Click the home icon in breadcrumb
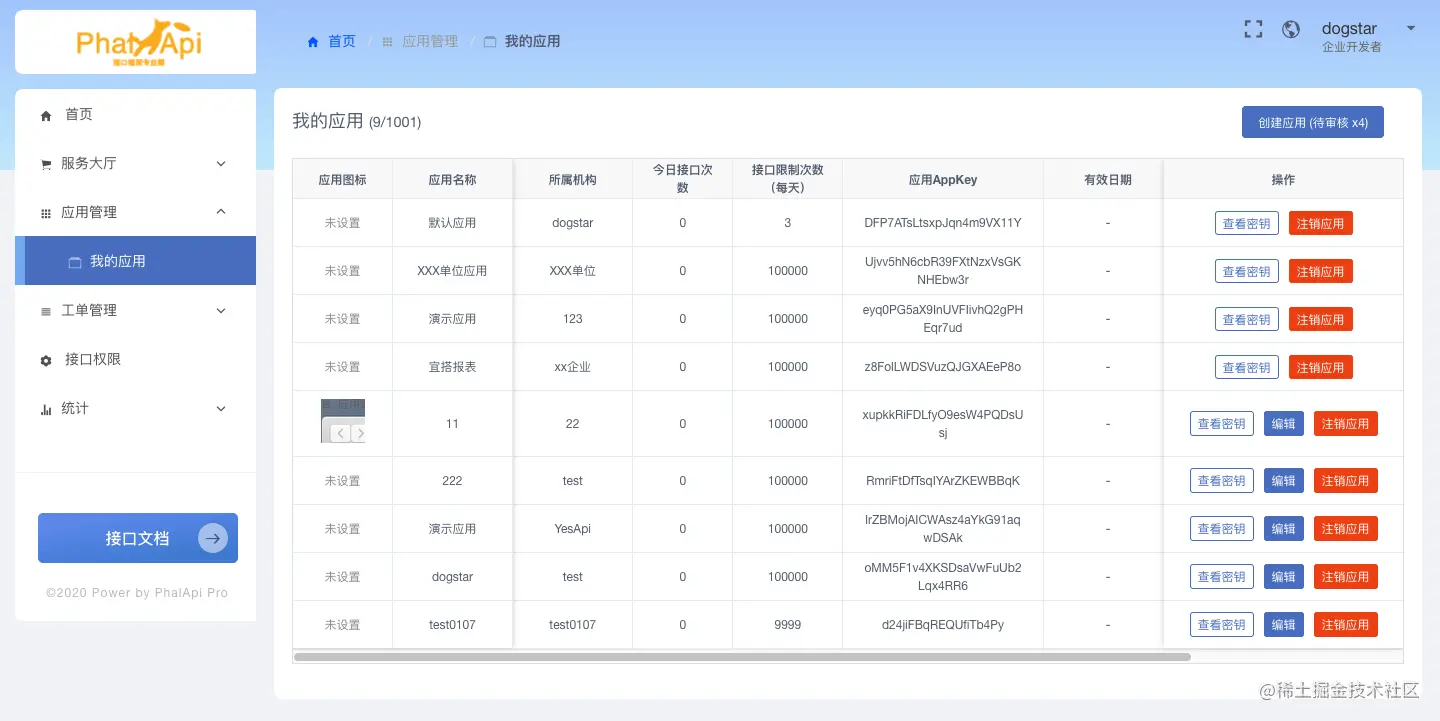The height and width of the screenshot is (721, 1440). [x=313, y=42]
